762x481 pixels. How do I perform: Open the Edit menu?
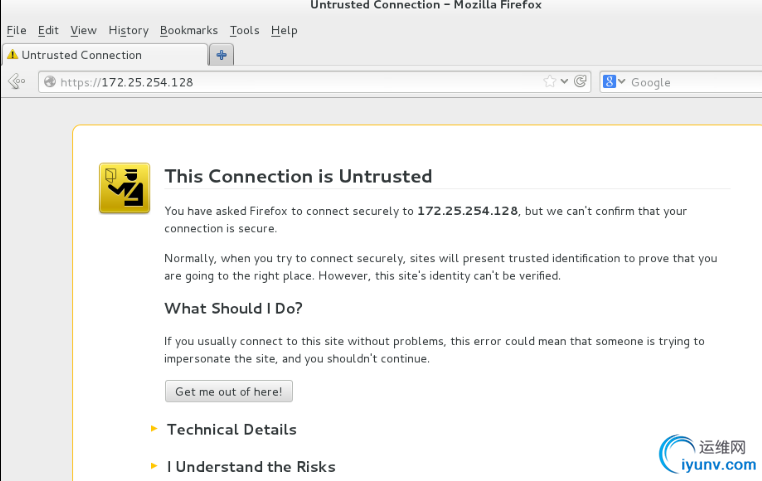click(x=48, y=30)
